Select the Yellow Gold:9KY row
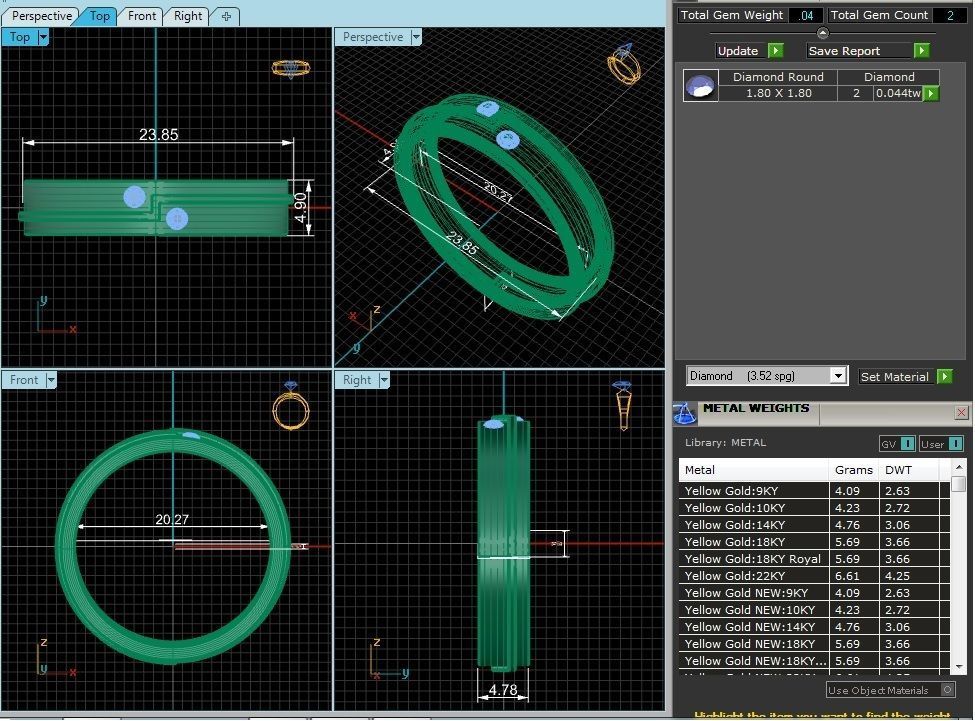975x721 pixels. pyautogui.click(x=815, y=490)
